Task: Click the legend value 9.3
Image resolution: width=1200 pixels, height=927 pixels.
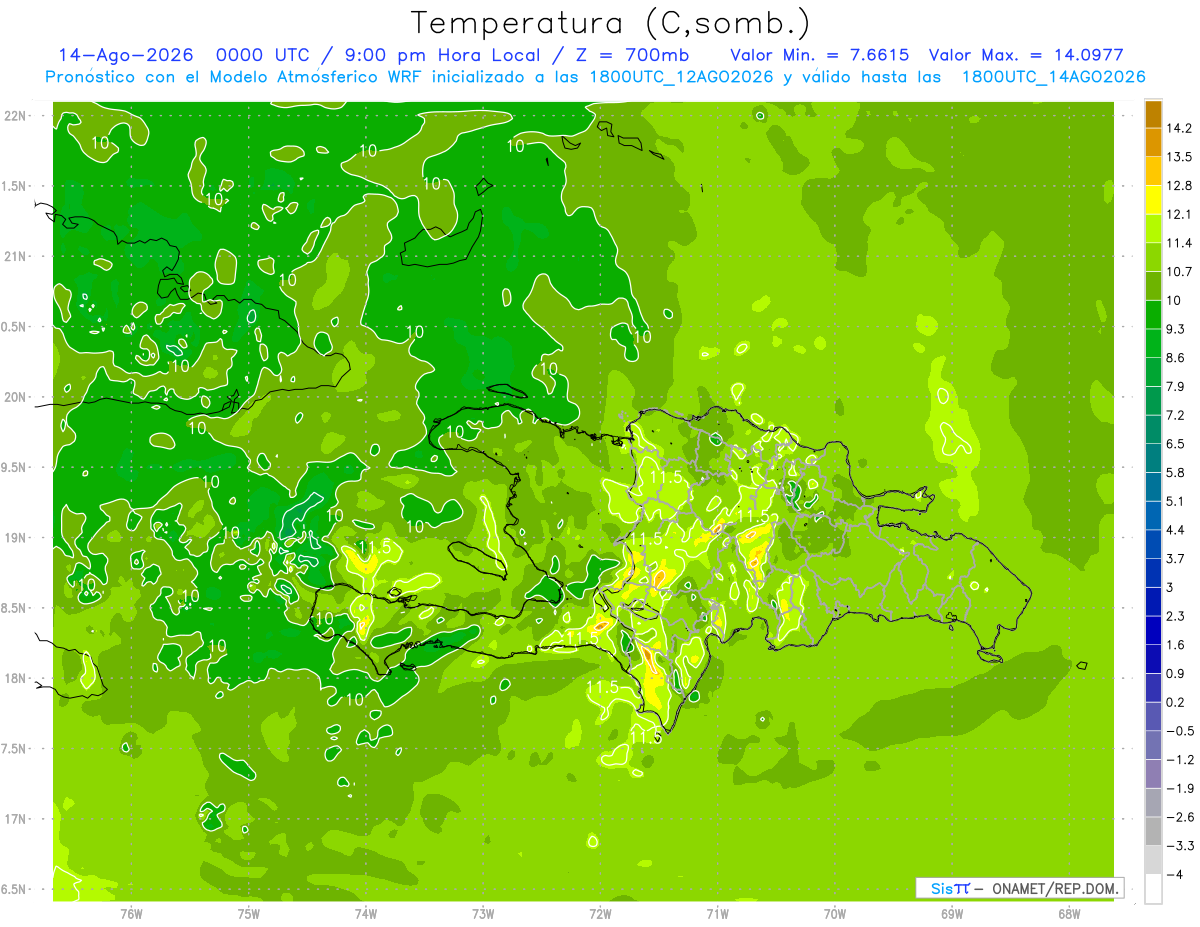Action: tap(1175, 329)
